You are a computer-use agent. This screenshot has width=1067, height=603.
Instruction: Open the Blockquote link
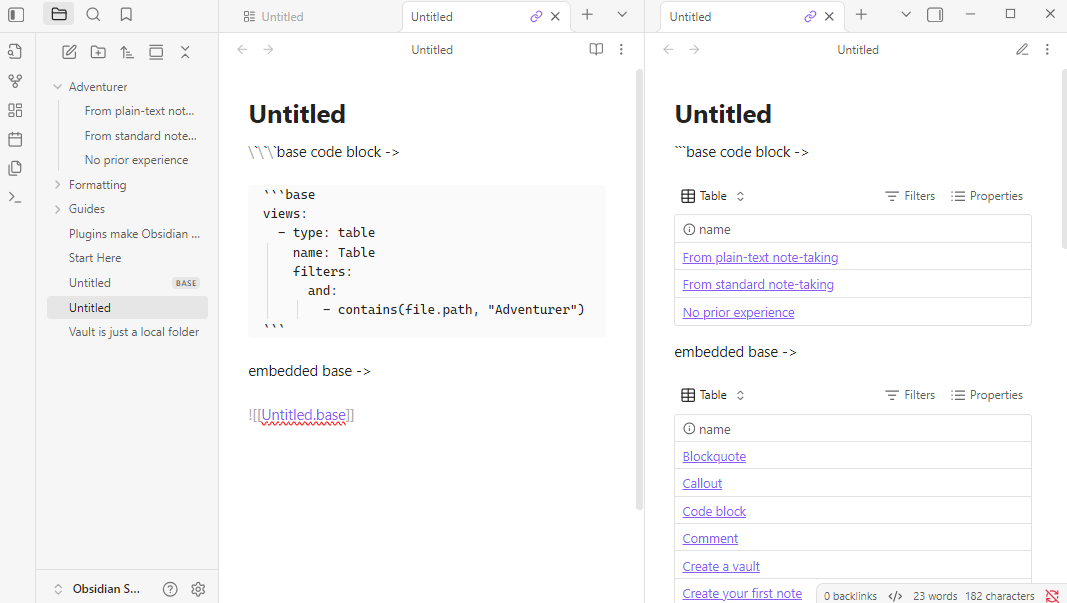[x=714, y=457]
